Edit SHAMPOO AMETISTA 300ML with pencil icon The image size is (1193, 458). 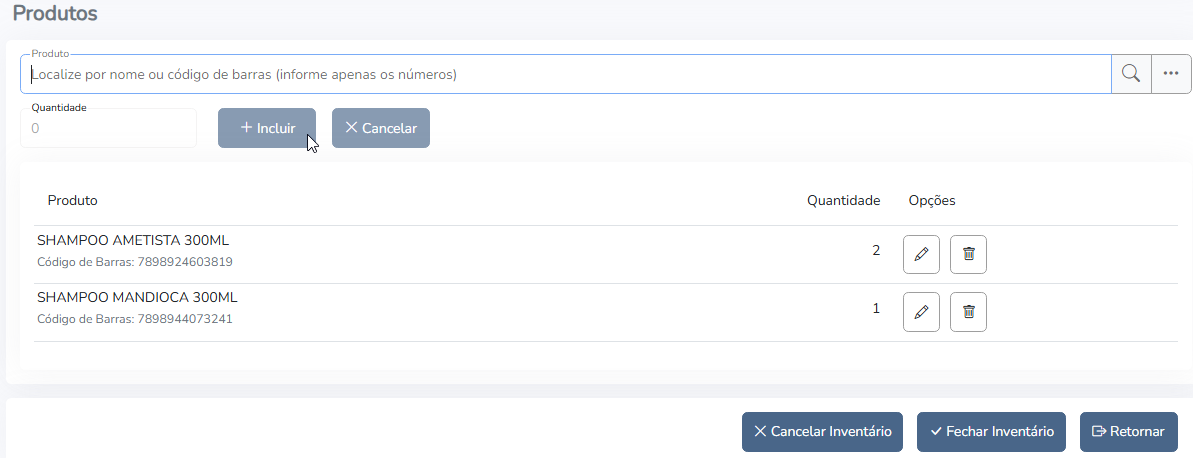pyautogui.click(x=921, y=254)
